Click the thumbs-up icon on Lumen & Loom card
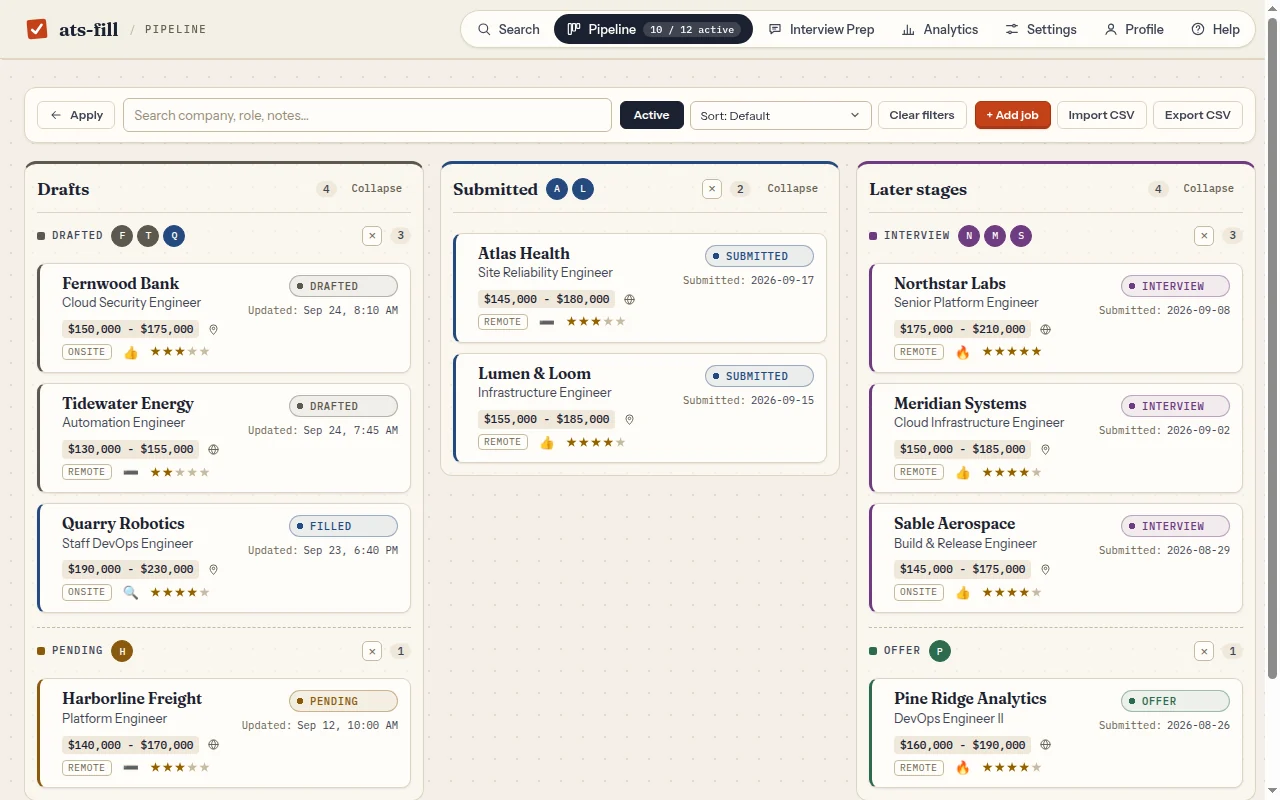The width and height of the screenshot is (1280, 800). tap(547, 442)
